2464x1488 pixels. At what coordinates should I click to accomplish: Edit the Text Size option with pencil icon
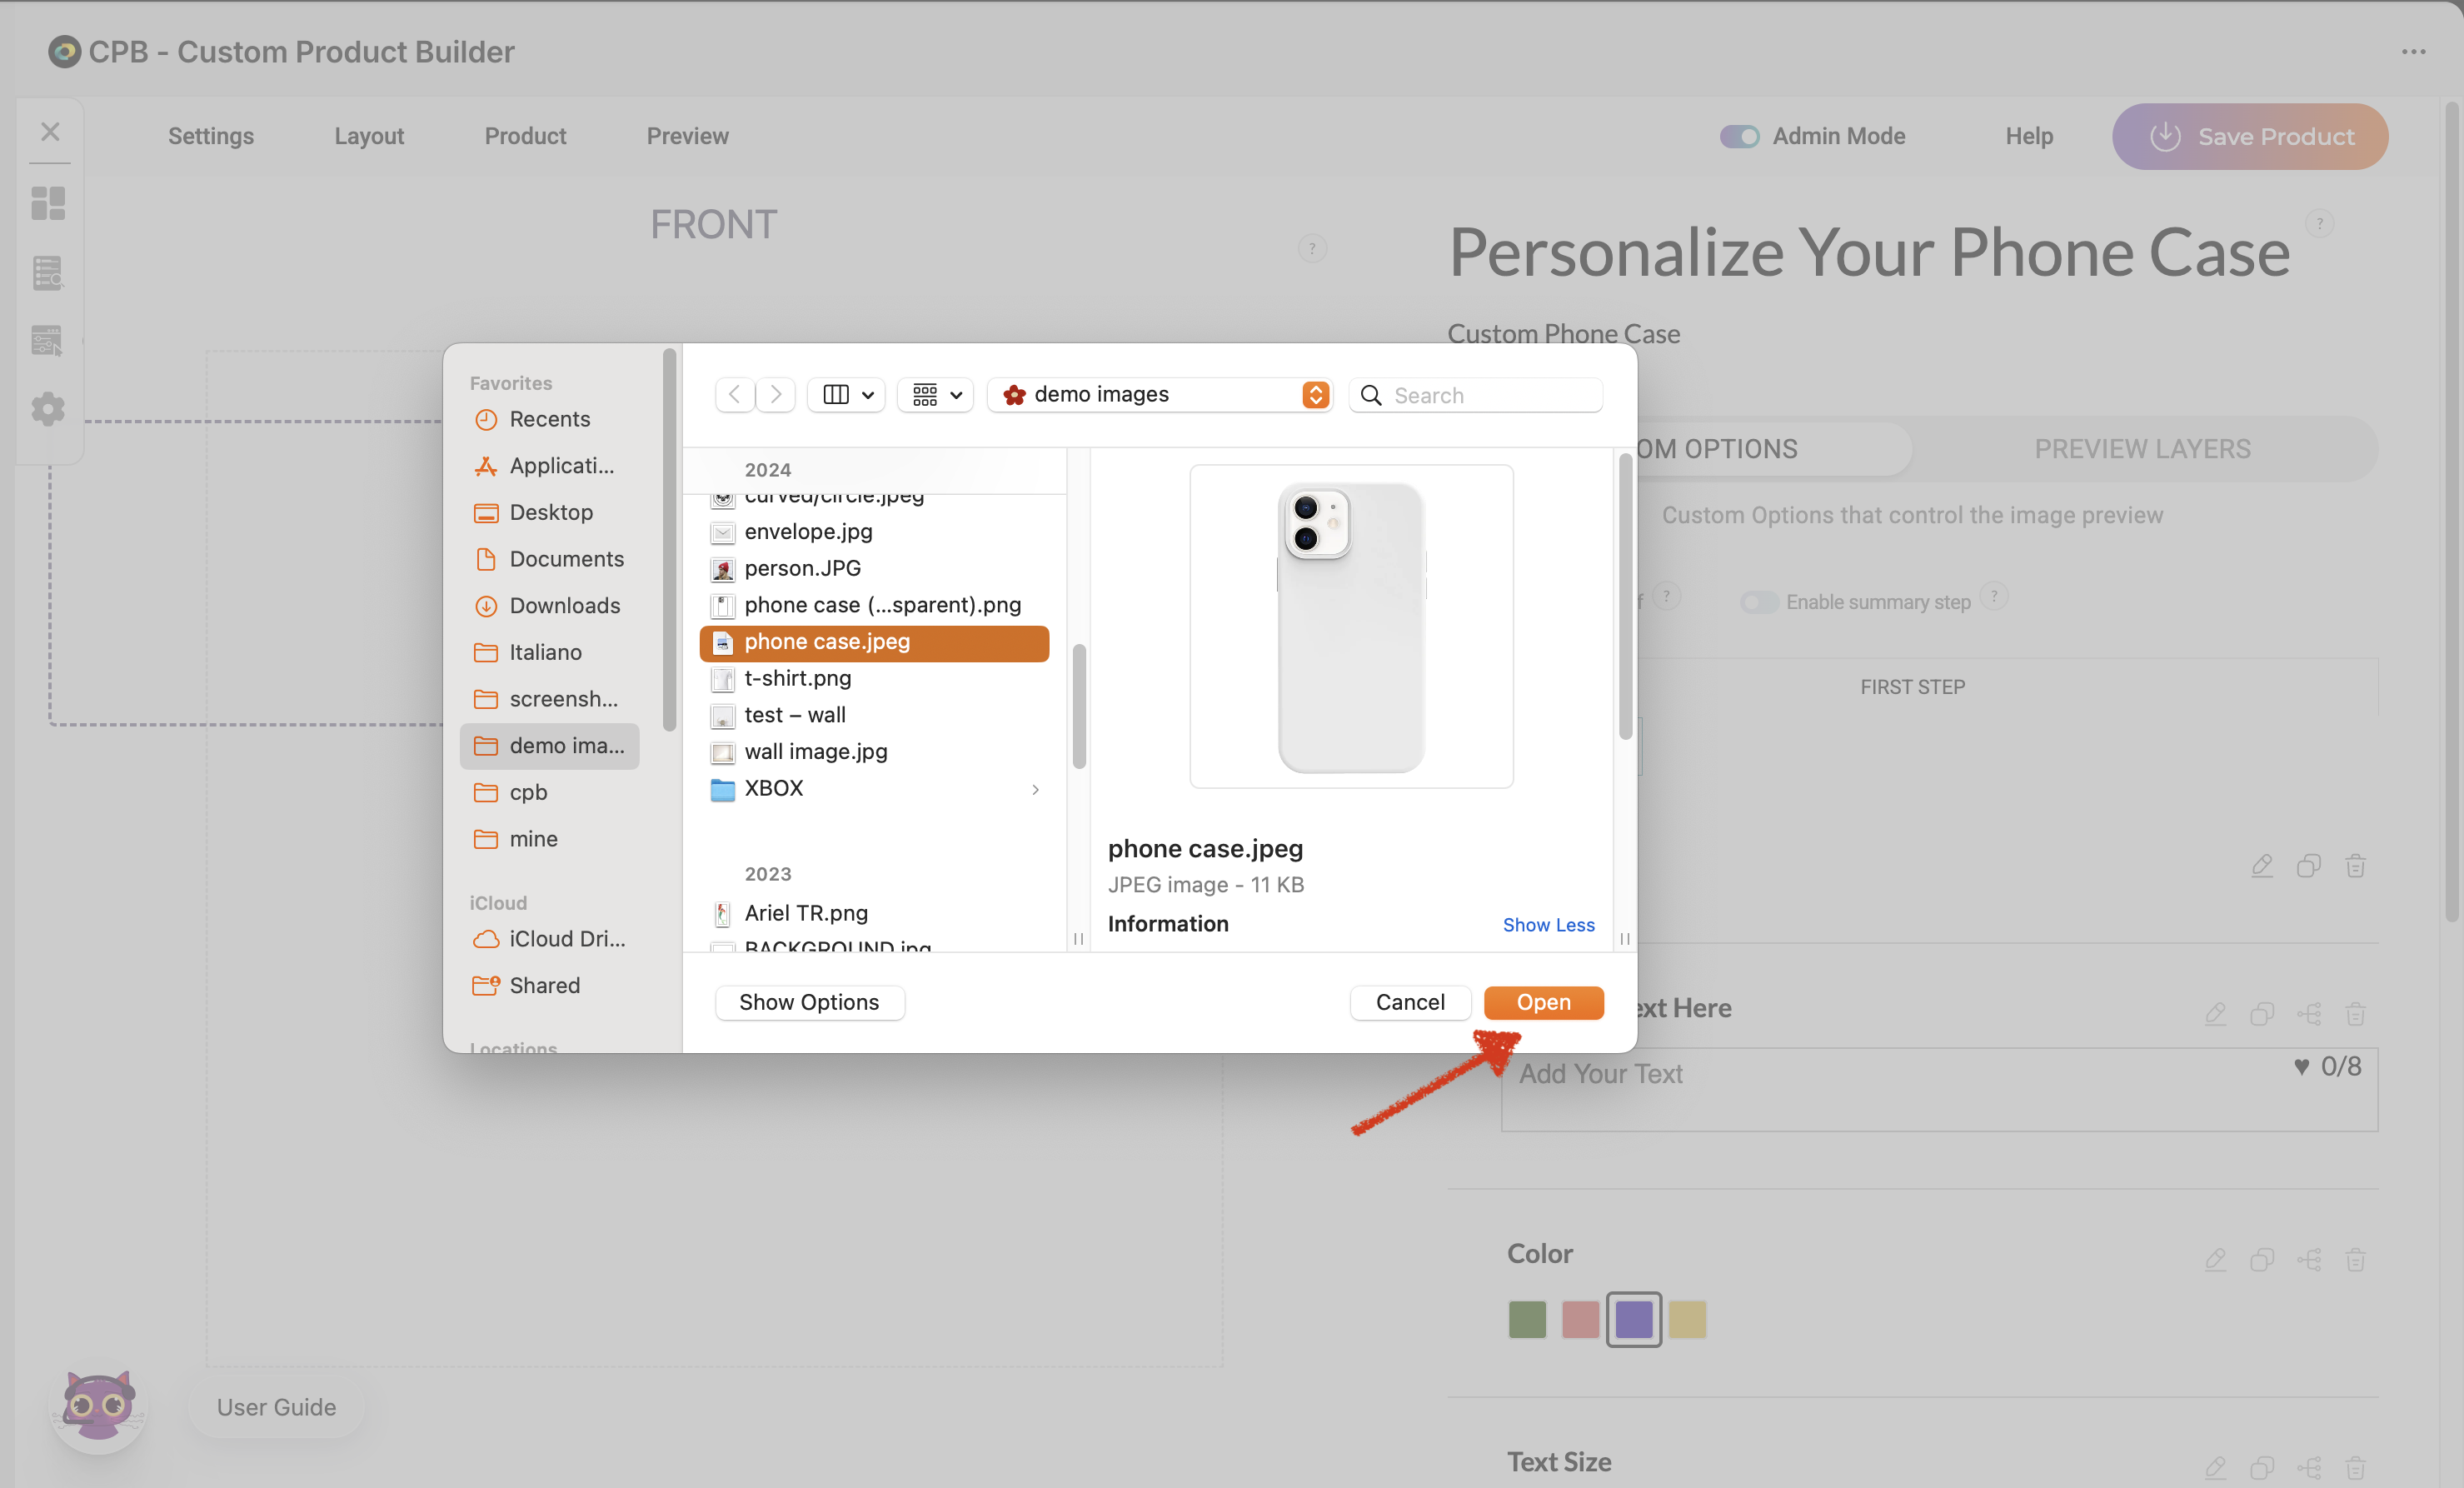[x=2215, y=1467]
